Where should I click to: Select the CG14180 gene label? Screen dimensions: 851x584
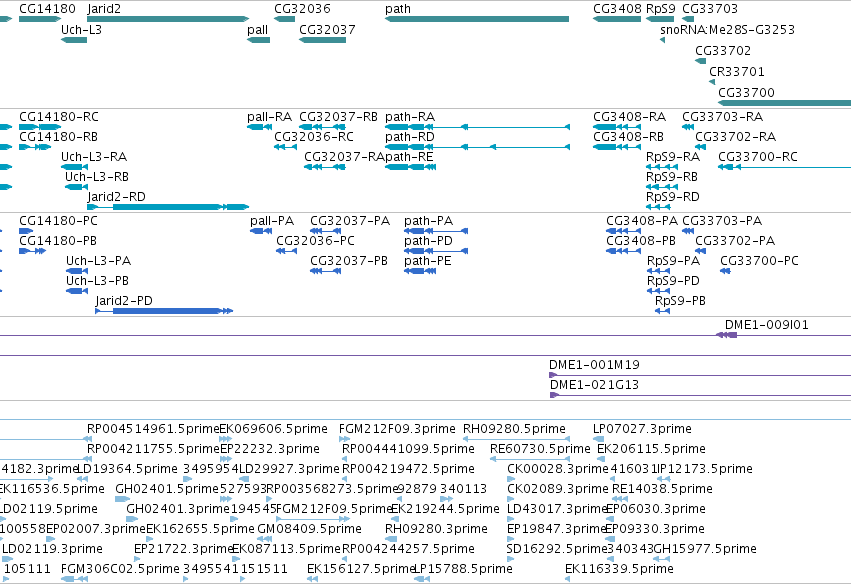tap(47, 9)
